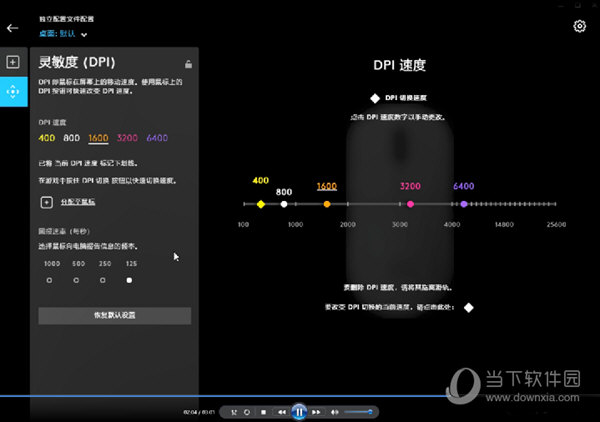
Task: Select 3200 in the panel's DPI speed list
Action: (127, 138)
